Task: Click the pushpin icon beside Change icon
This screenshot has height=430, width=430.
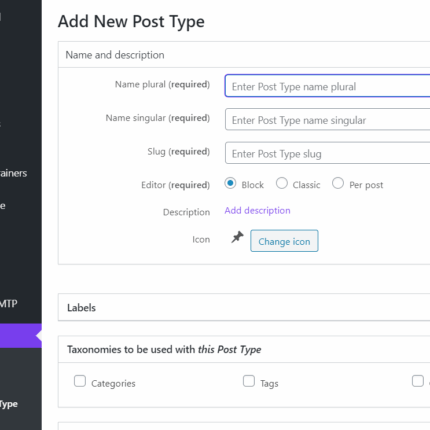Action: tap(237, 237)
